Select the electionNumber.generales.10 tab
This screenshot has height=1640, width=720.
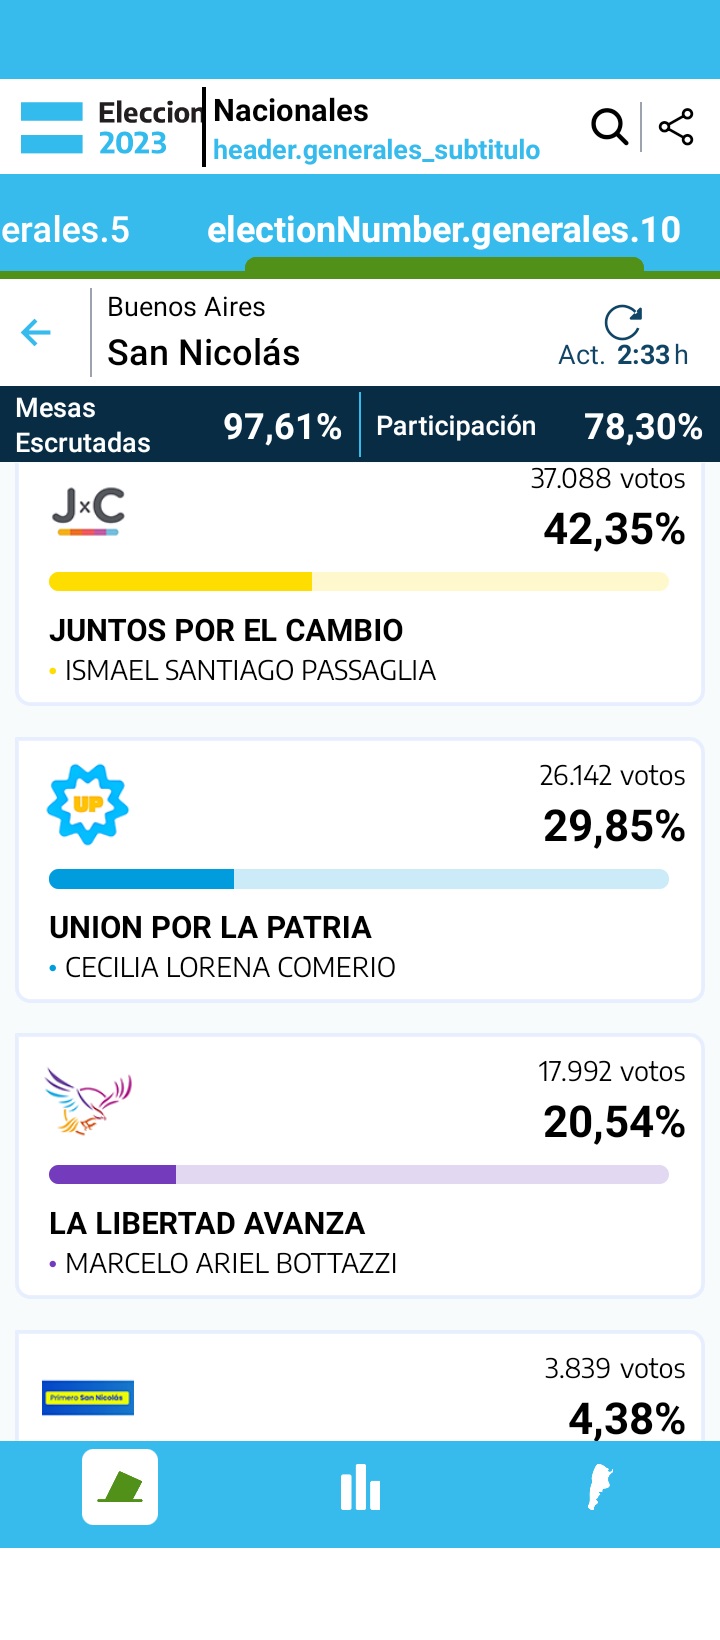point(444,230)
